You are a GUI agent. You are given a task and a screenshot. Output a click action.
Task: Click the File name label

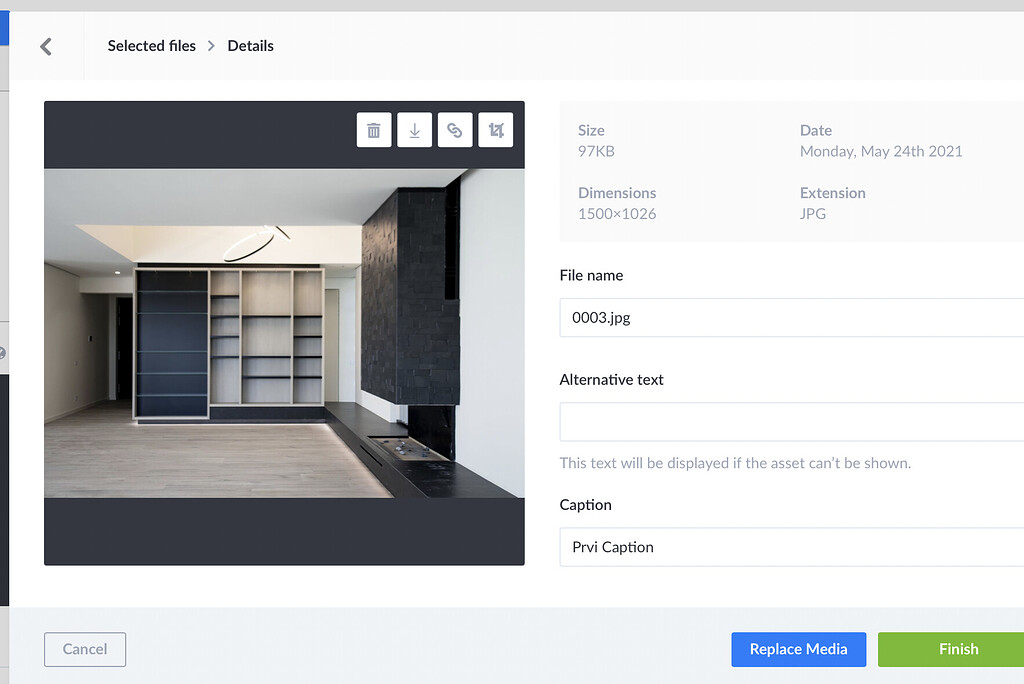(591, 276)
